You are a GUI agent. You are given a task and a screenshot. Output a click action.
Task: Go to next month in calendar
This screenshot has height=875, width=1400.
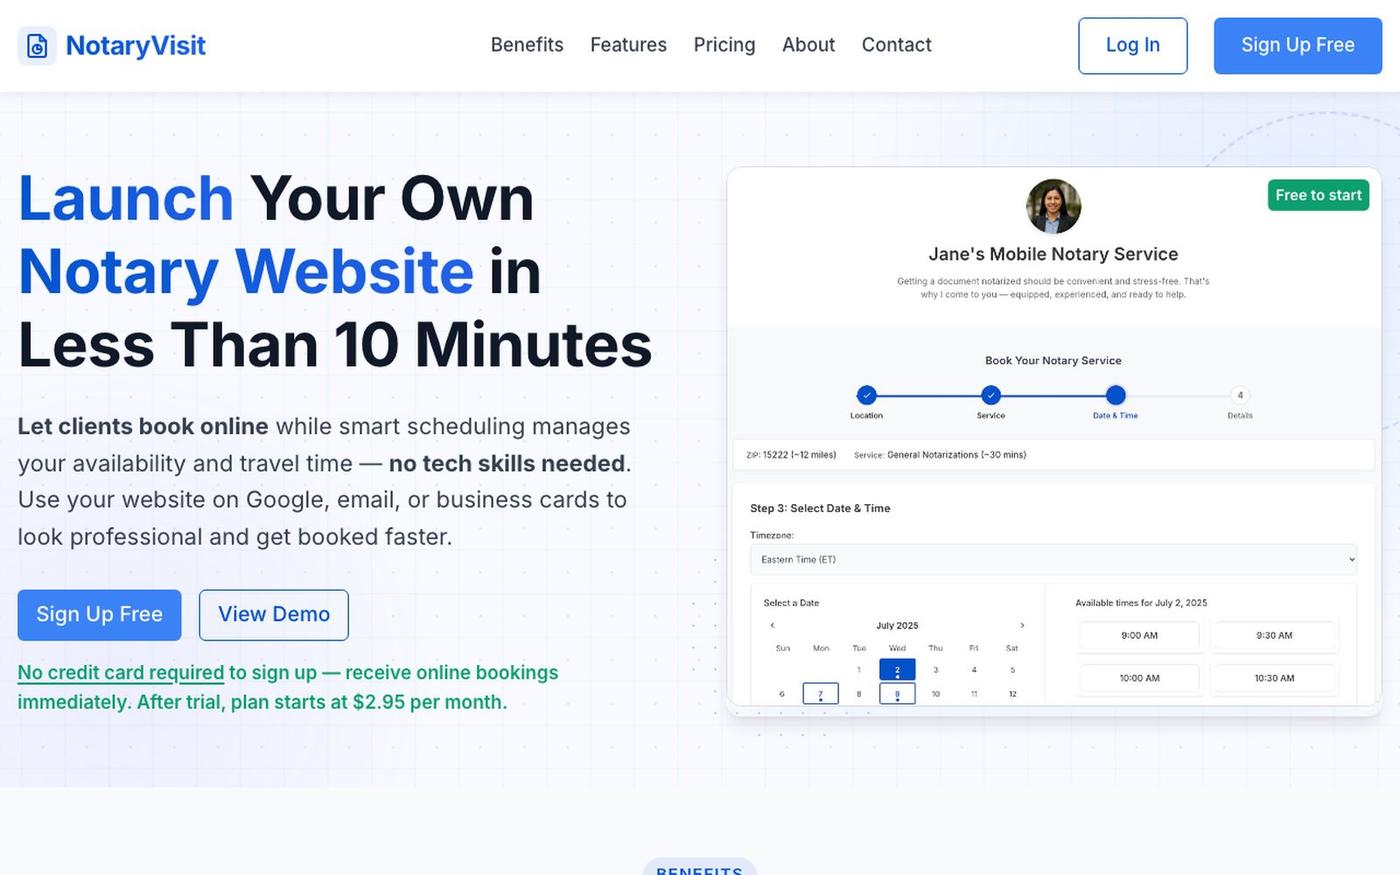tap(1022, 626)
